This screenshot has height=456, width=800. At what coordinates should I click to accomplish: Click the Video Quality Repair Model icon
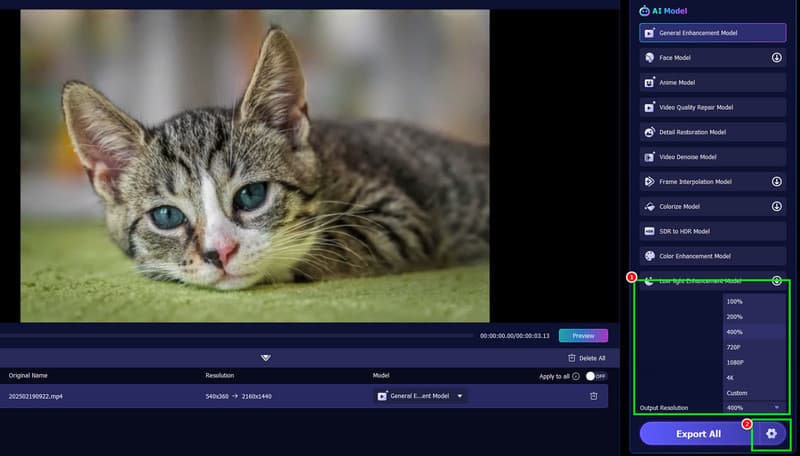pyautogui.click(x=650, y=107)
